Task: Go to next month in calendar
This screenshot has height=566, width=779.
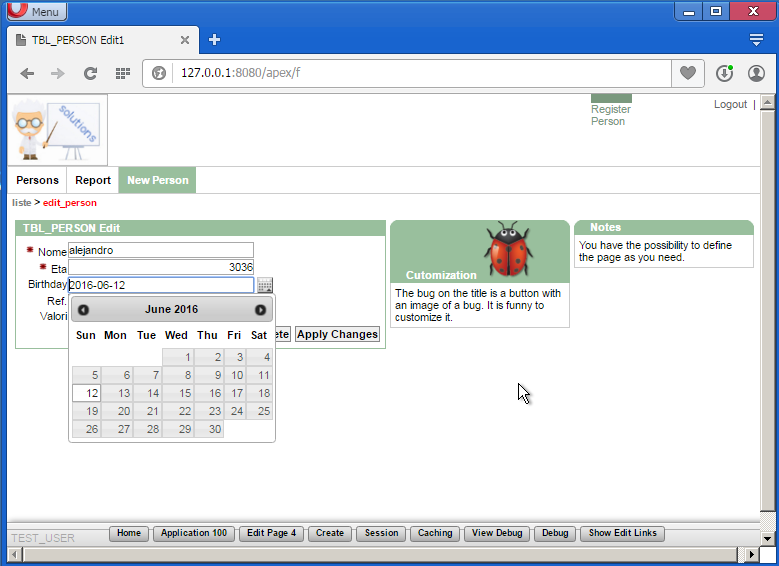Action: pos(260,310)
